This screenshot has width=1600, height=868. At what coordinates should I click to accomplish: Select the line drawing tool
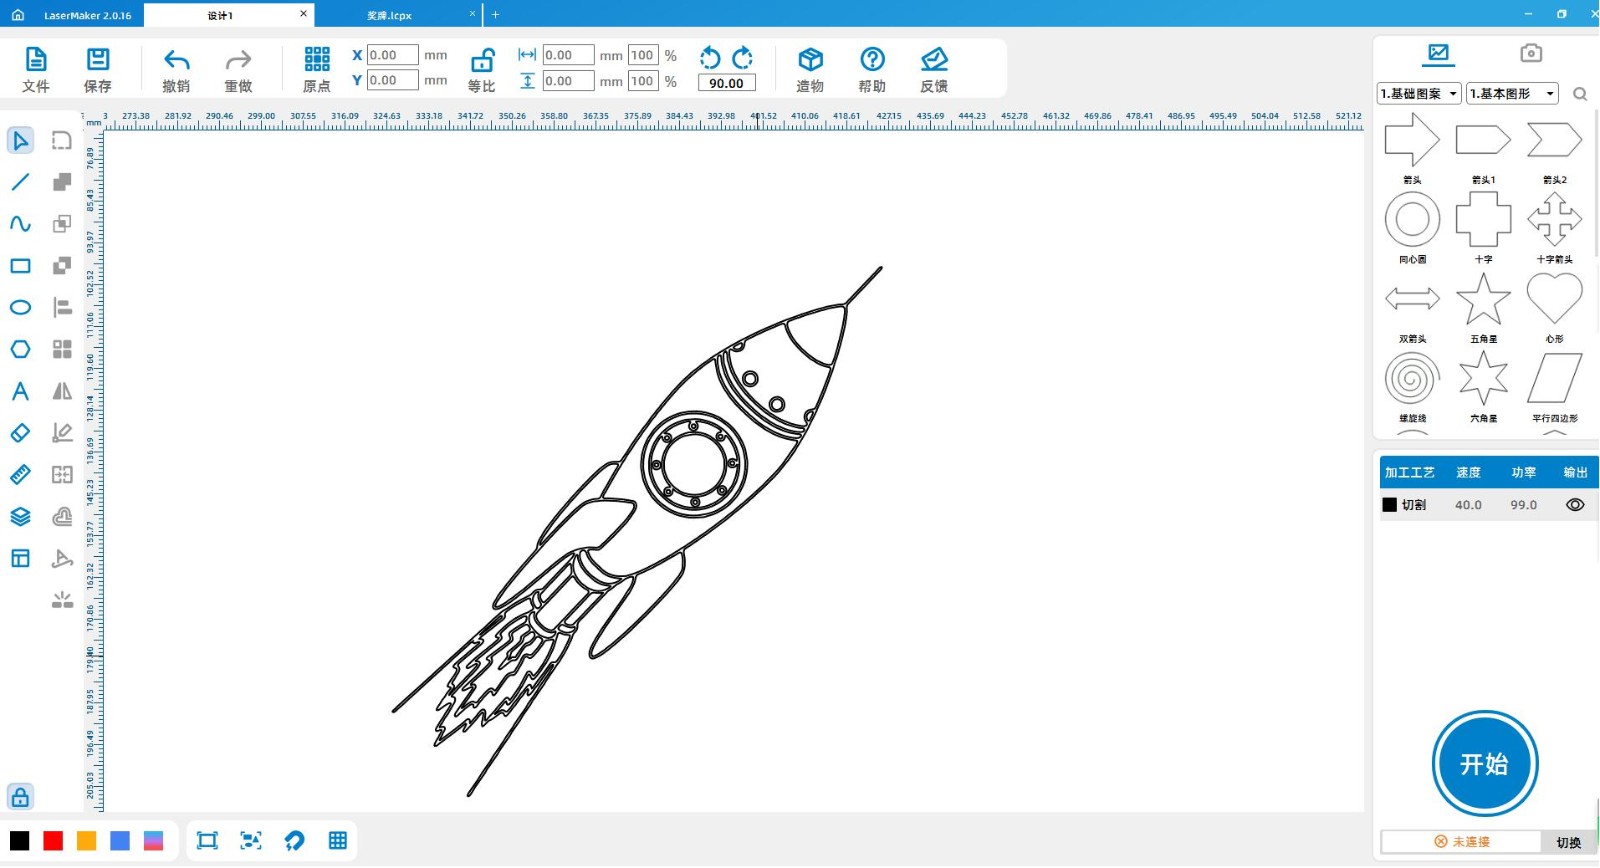pos(20,182)
